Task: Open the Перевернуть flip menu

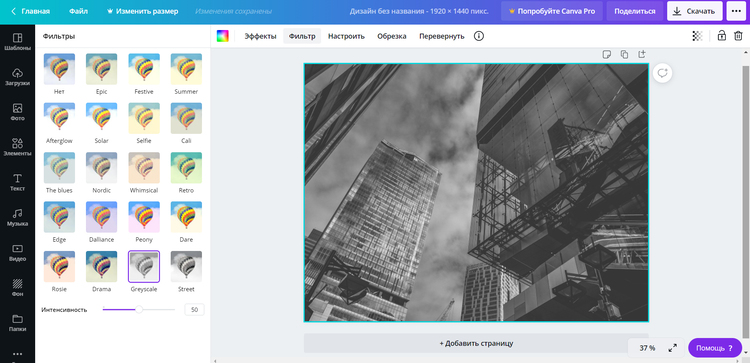Action: 441,36
